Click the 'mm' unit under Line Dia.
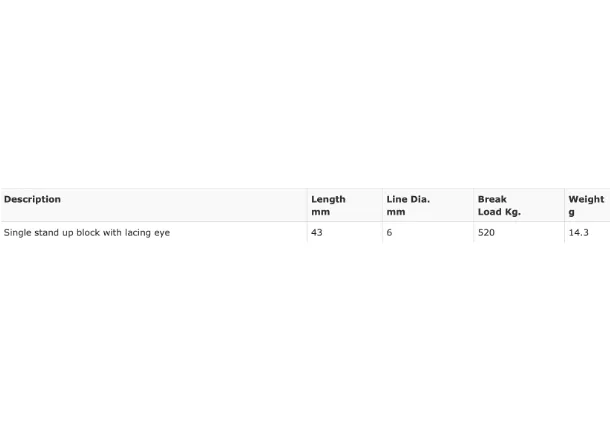 396,212
